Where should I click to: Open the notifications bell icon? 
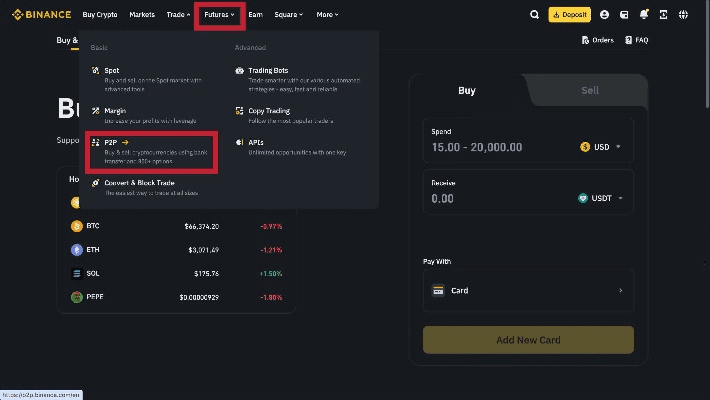tap(644, 15)
